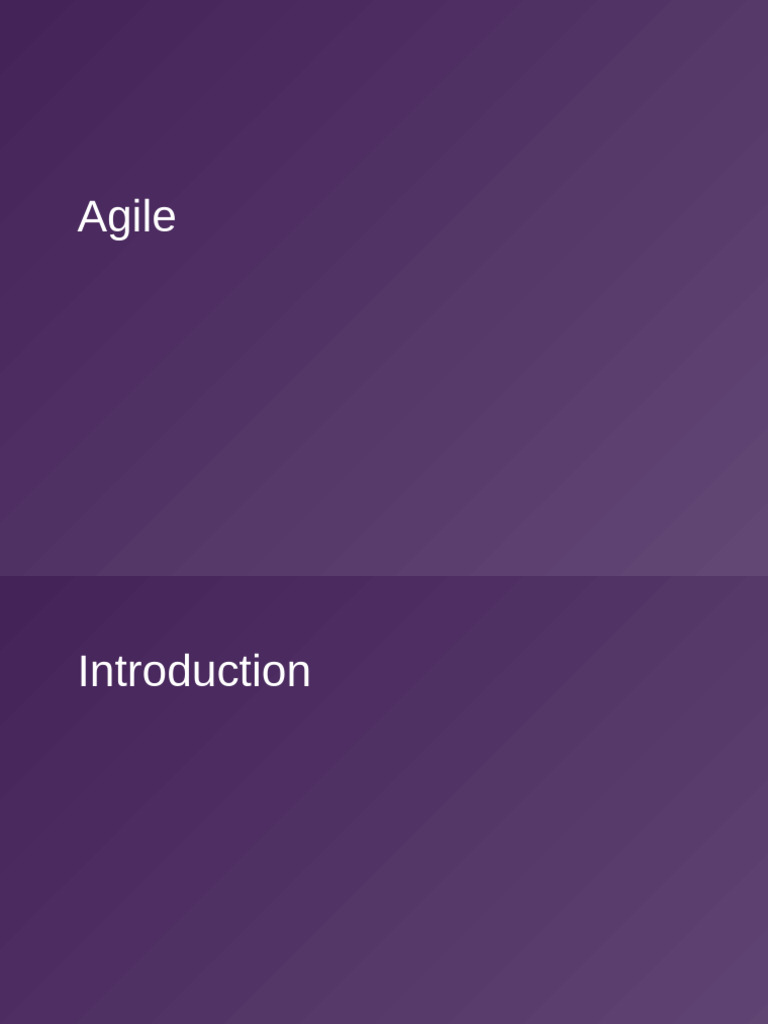Open the Agile title slide
Image resolution: width=768 pixels, height=1024 pixels.
(384, 287)
